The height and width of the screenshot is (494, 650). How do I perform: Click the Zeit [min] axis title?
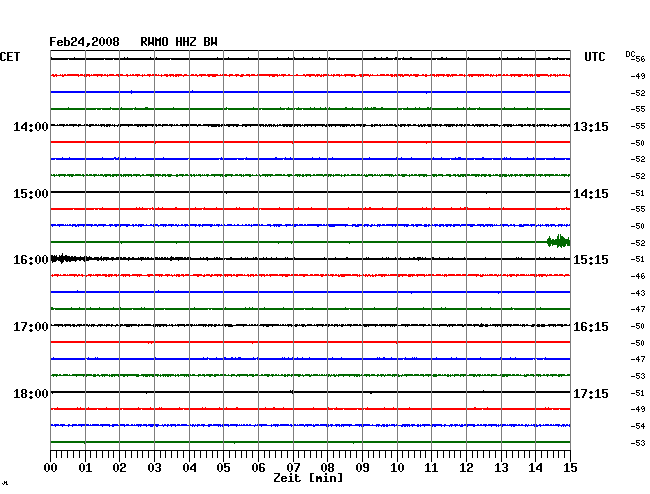coord(308,478)
